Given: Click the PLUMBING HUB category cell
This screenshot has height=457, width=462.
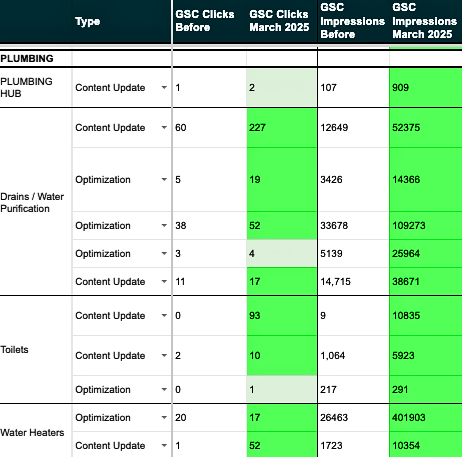Looking at the screenshot, I should (36, 88).
